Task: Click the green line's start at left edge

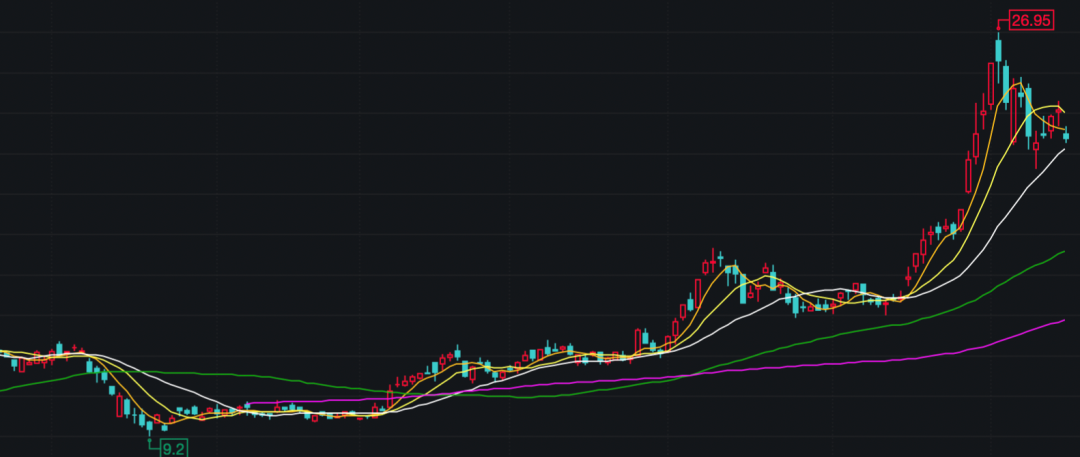Action: 3,389
